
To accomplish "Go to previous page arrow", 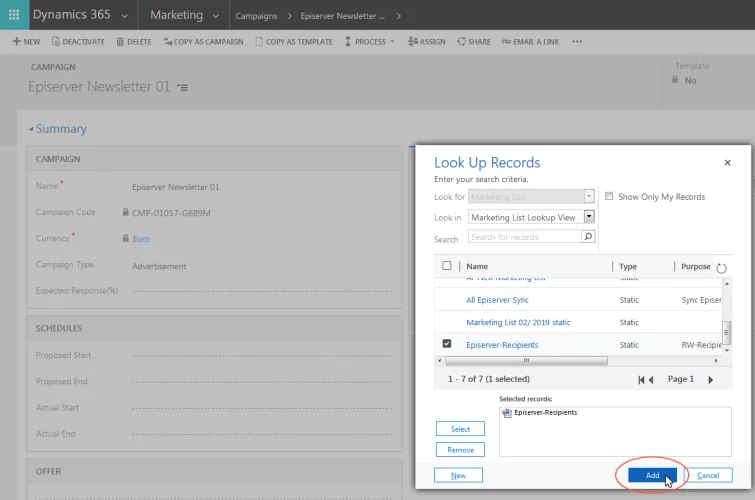I will pyautogui.click(x=651, y=380).
